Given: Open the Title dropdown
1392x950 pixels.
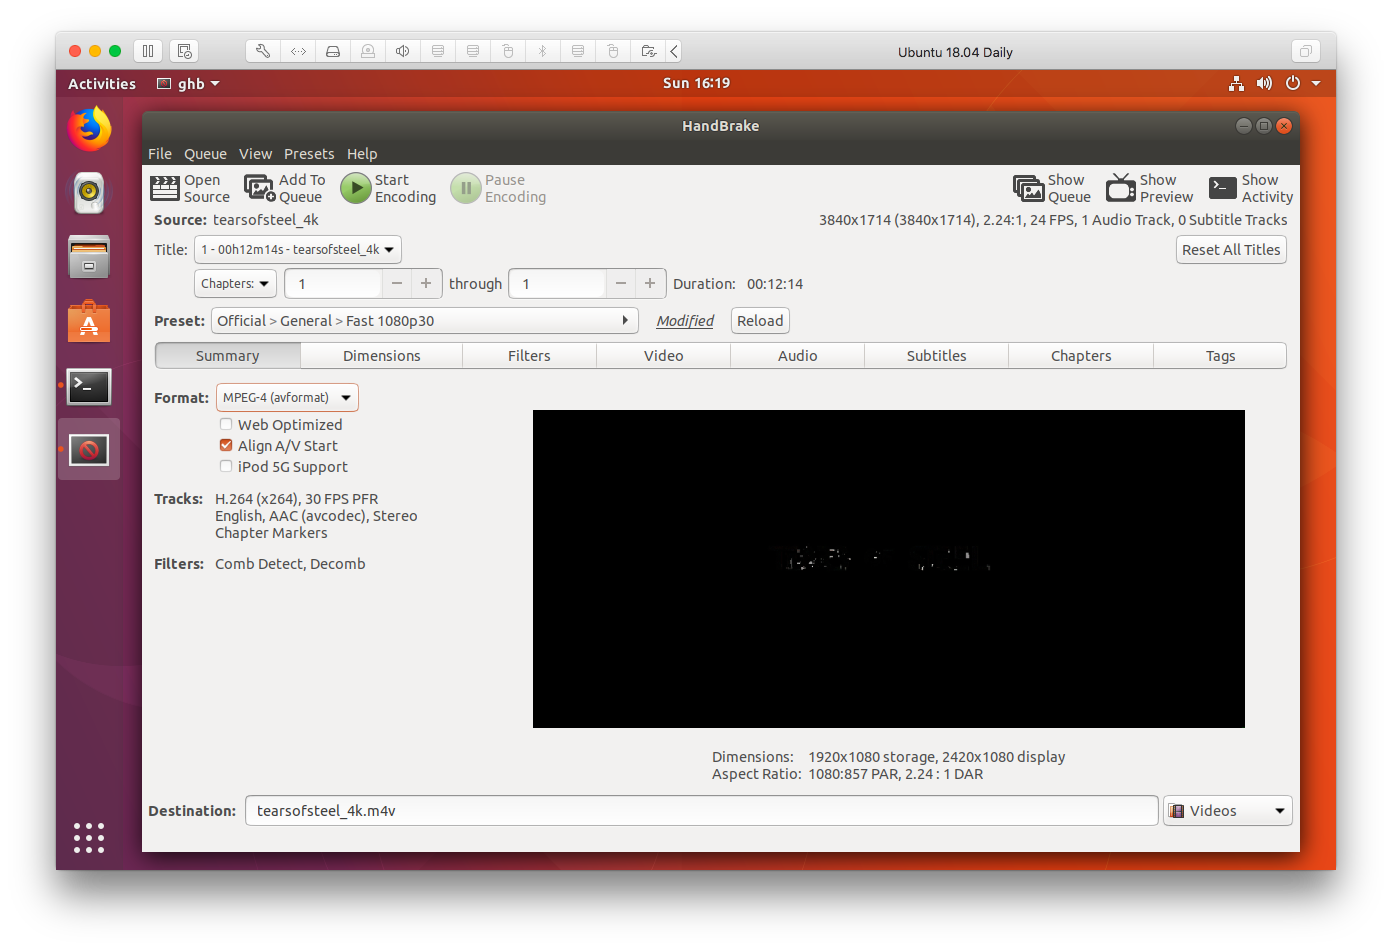Looking at the screenshot, I should (298, 250).
